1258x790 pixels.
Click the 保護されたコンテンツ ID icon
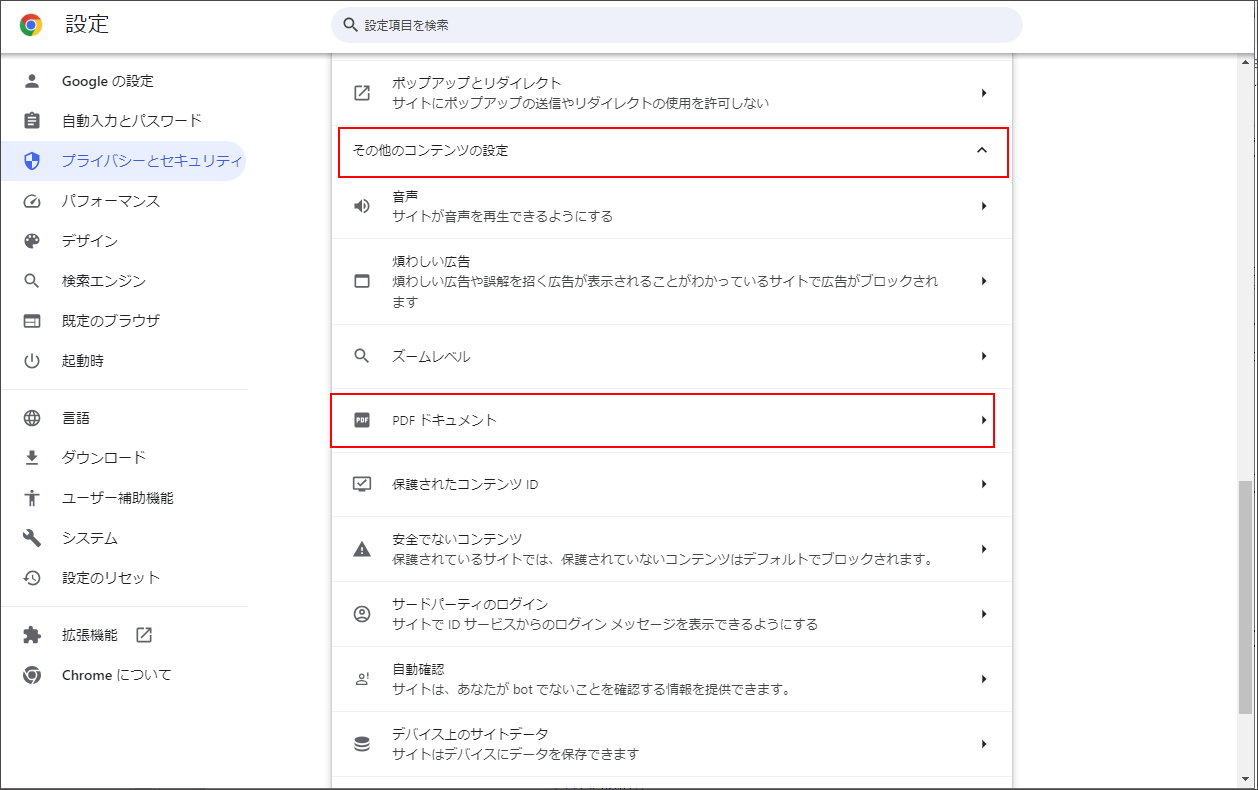pos(363,484)
